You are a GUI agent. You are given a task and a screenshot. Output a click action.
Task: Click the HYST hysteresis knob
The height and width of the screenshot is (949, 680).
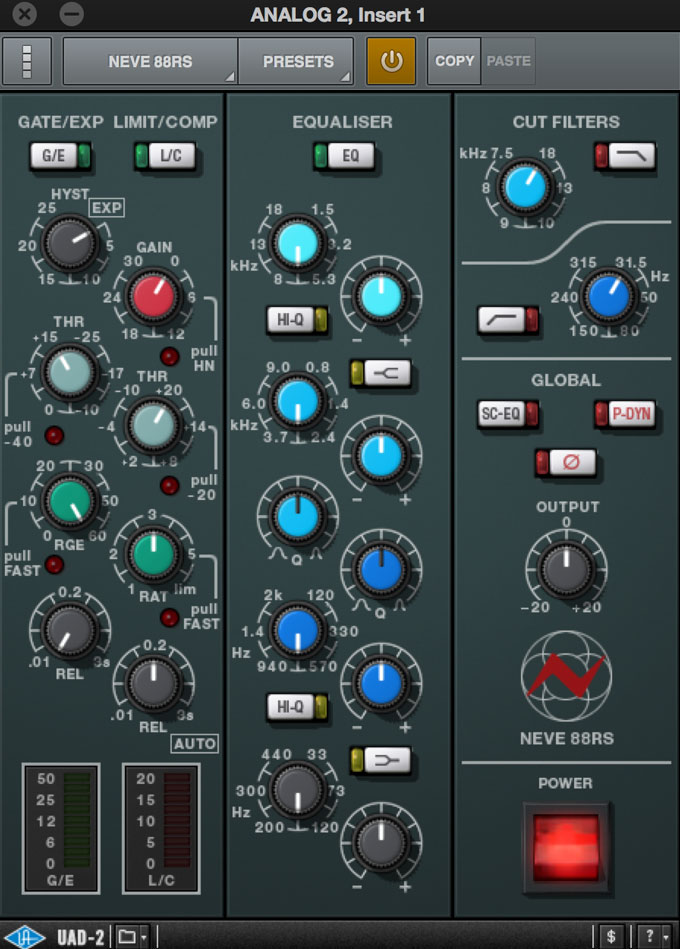[70, 243]
